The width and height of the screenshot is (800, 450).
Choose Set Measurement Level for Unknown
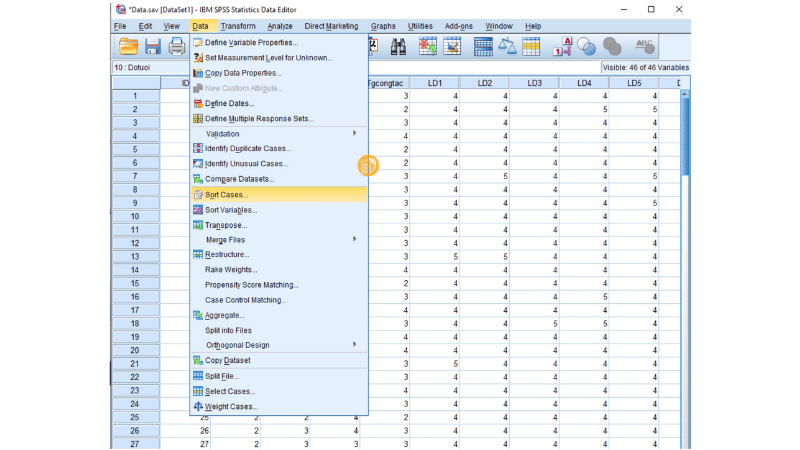coord(279,58)
